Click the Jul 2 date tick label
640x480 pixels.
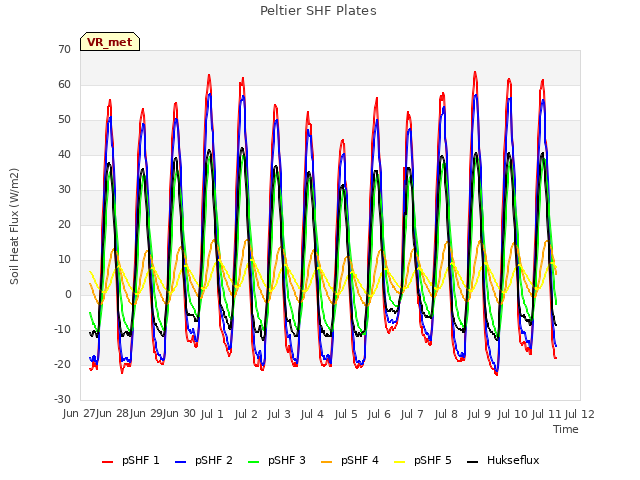click(x=246, y=414)
